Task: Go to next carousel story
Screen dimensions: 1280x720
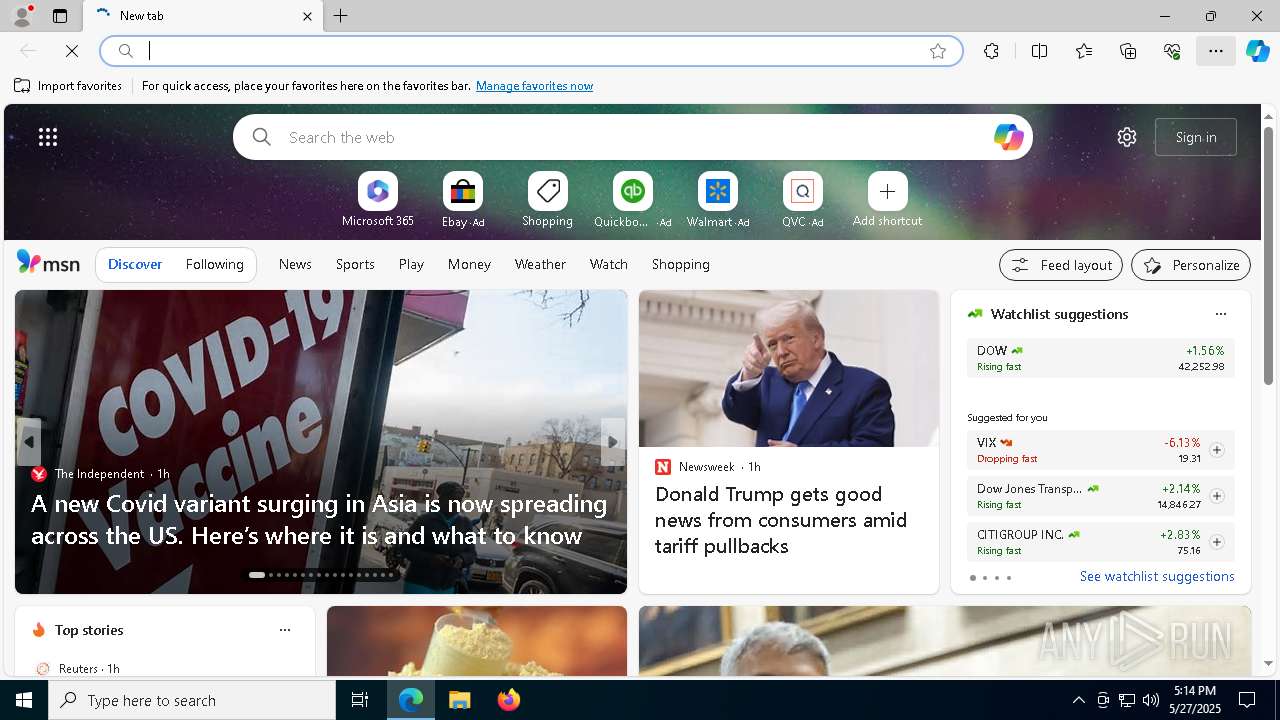Action: (x=612, y=442)
